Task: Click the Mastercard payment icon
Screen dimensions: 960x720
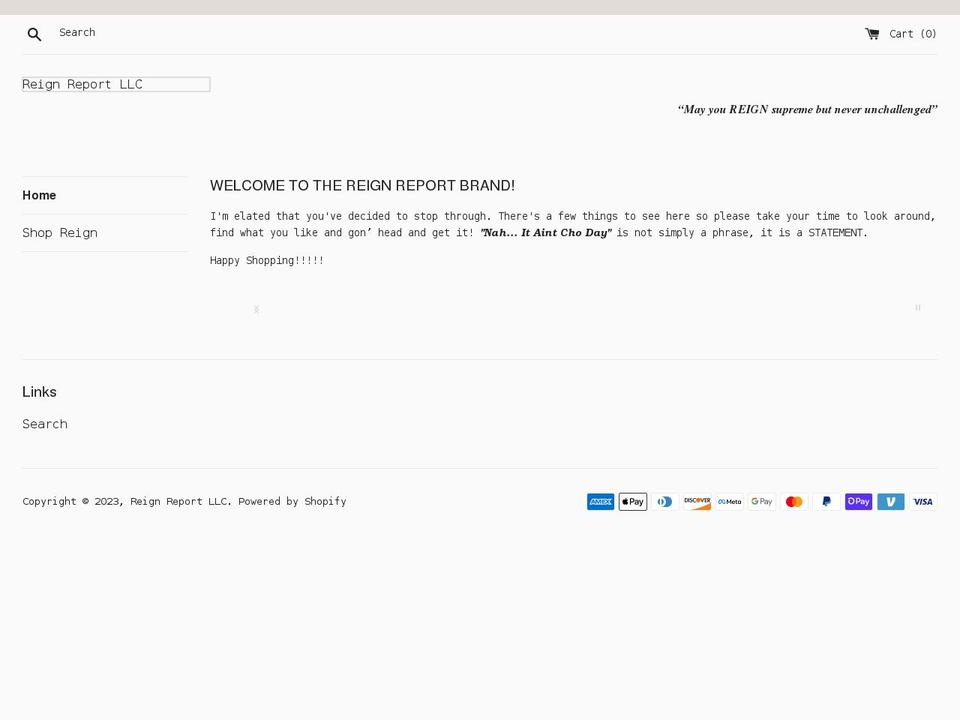Action: tap(794, 501)
